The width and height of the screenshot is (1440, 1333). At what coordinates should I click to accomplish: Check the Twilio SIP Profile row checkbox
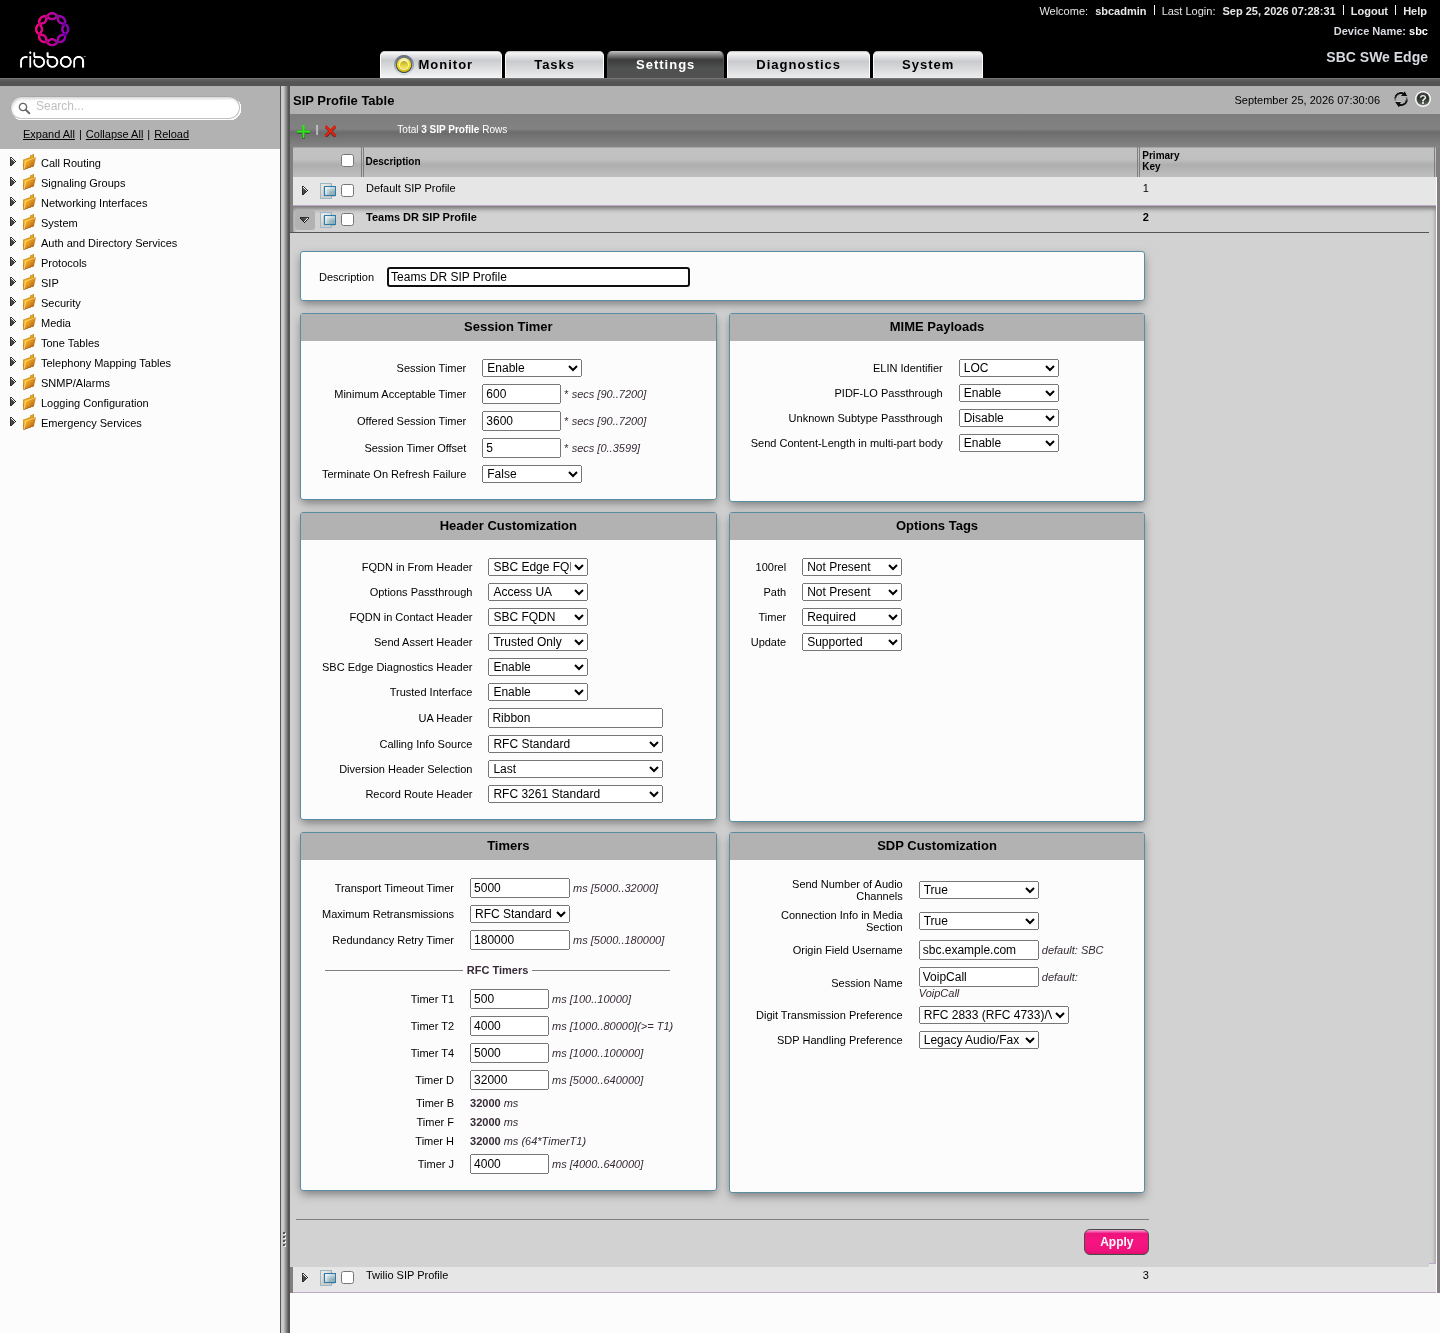point(347,1277)
